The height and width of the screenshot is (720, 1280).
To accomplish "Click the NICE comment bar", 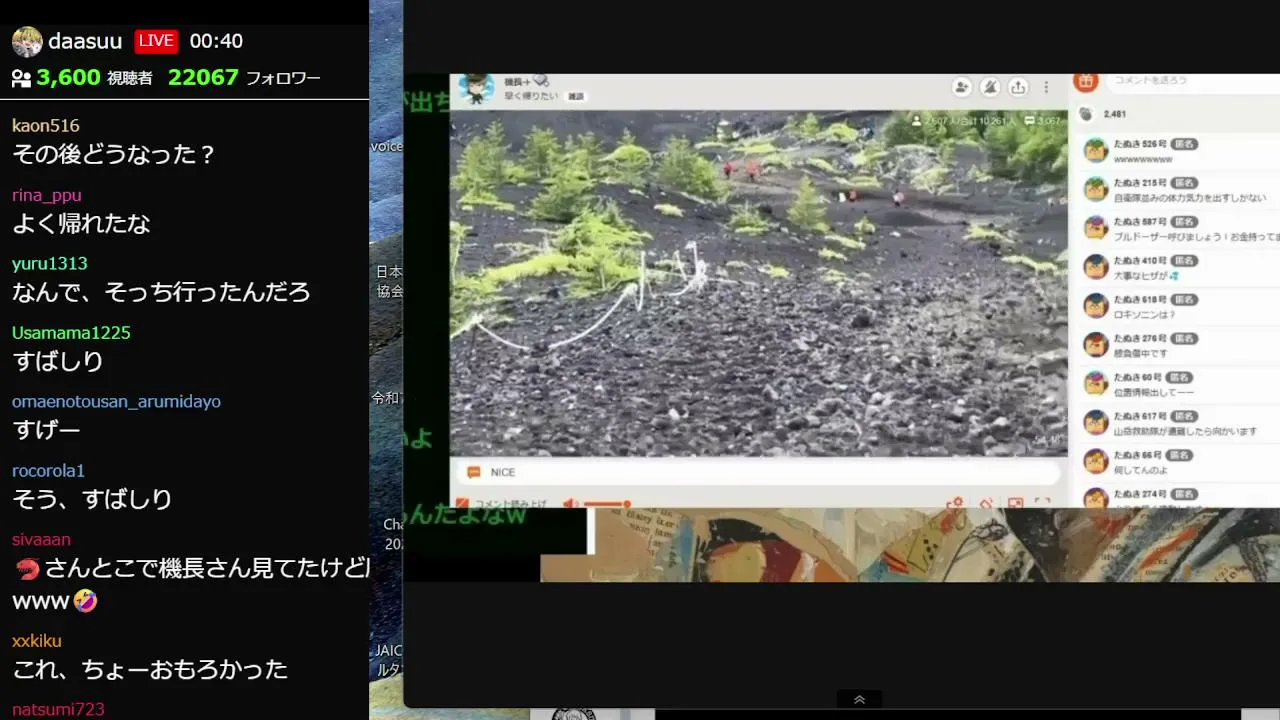I will pyautogui.click(x=757, y=472).
